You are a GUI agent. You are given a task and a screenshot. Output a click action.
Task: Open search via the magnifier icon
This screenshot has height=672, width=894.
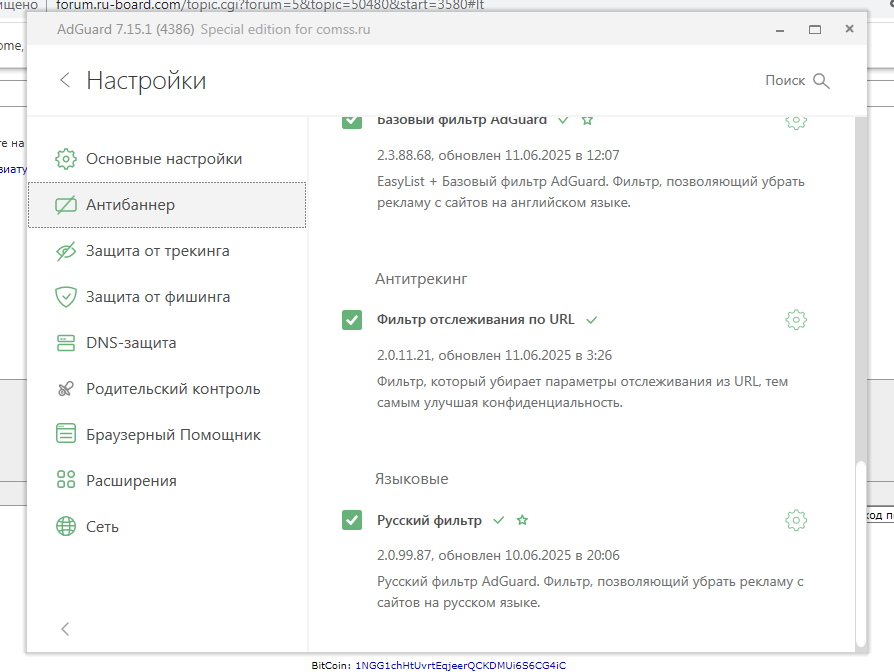821,81
